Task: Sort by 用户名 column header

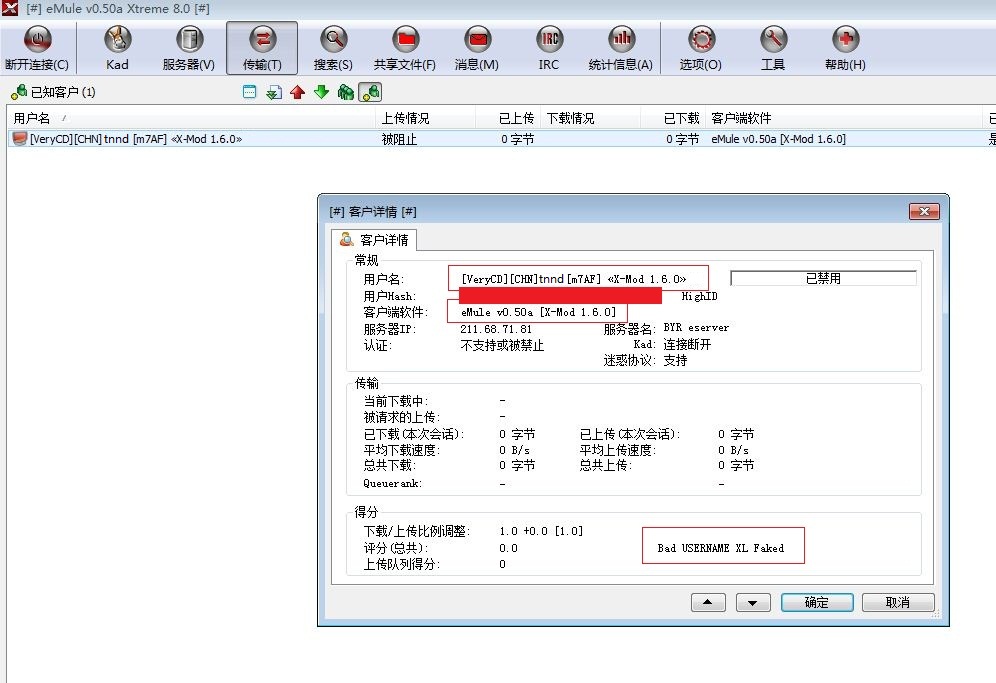Action: tap(191, 118)
